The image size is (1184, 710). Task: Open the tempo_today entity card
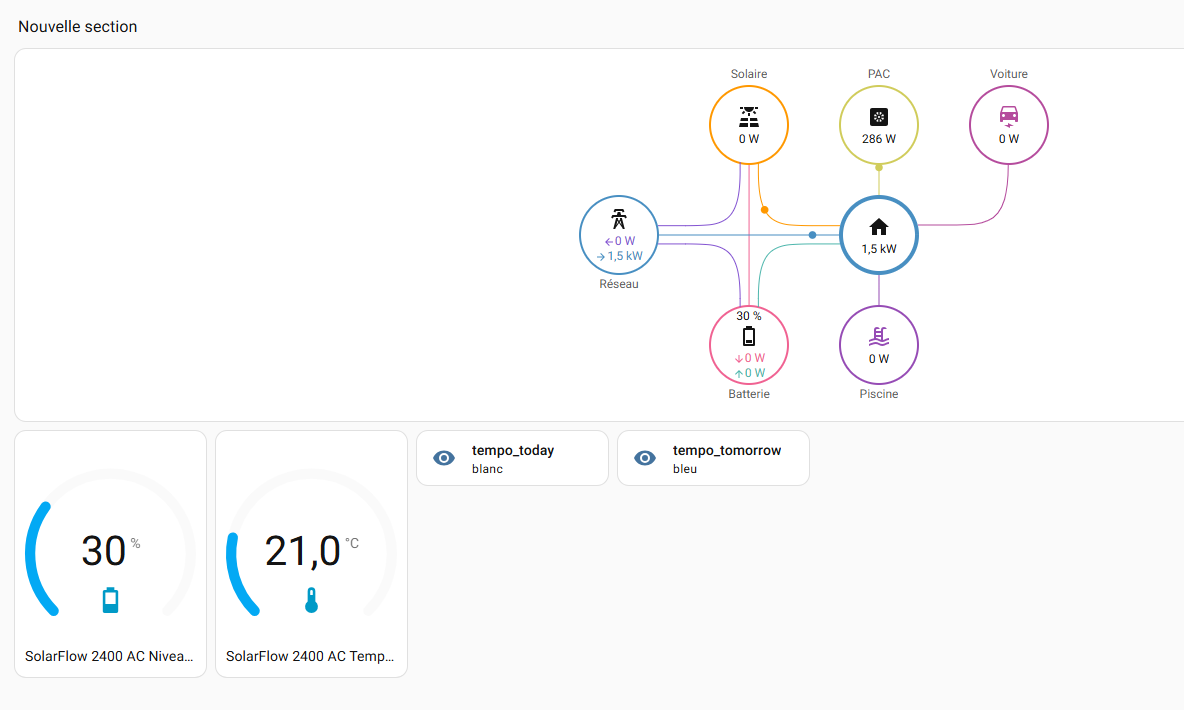pos(512,458)
